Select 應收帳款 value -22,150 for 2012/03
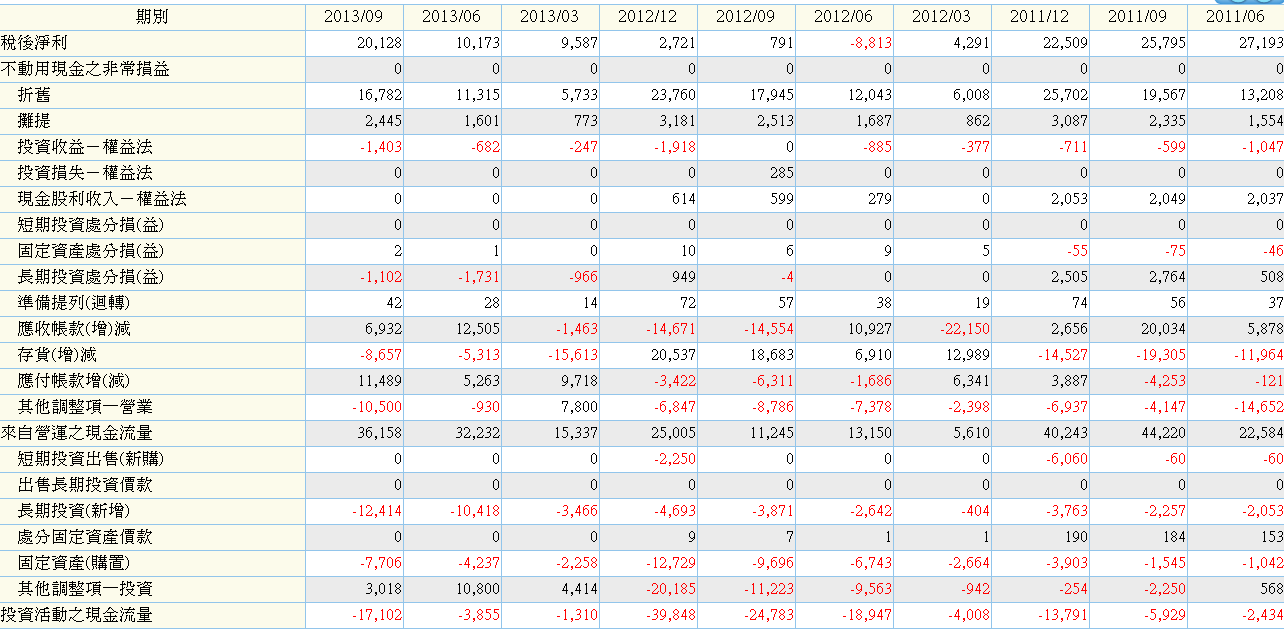Screen dimensions: 1284x629 pyautogui.click(x=965, y=329)
